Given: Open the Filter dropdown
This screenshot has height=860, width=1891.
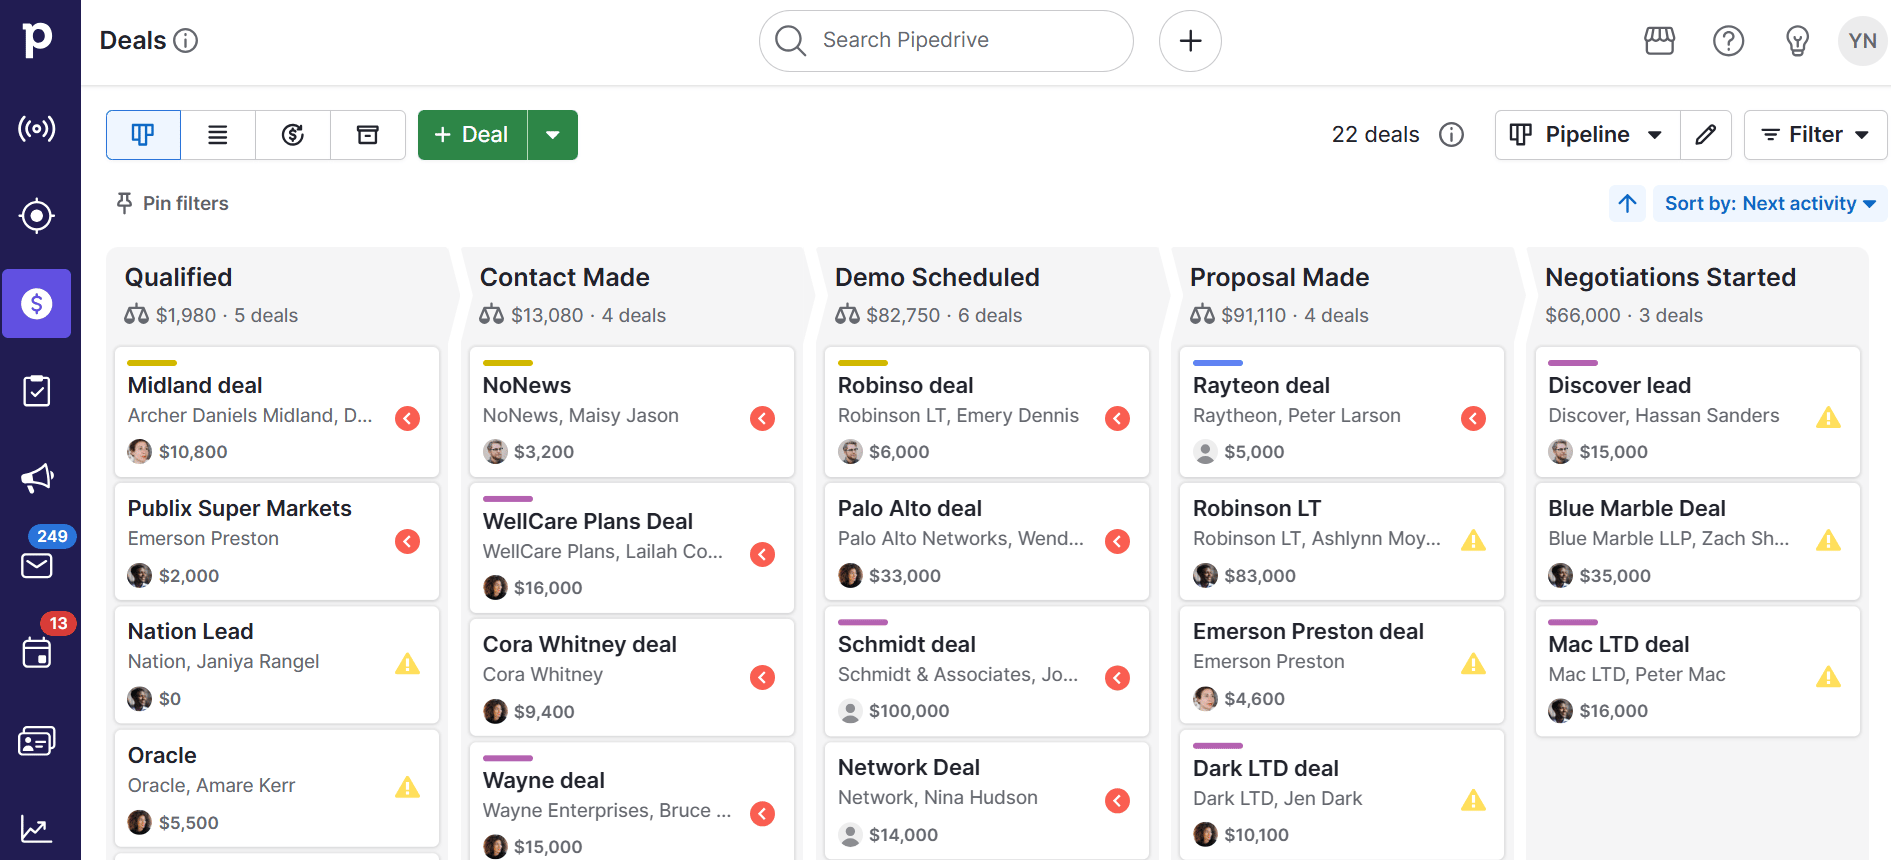Looking at the screenshot, I should [1815, 135].
